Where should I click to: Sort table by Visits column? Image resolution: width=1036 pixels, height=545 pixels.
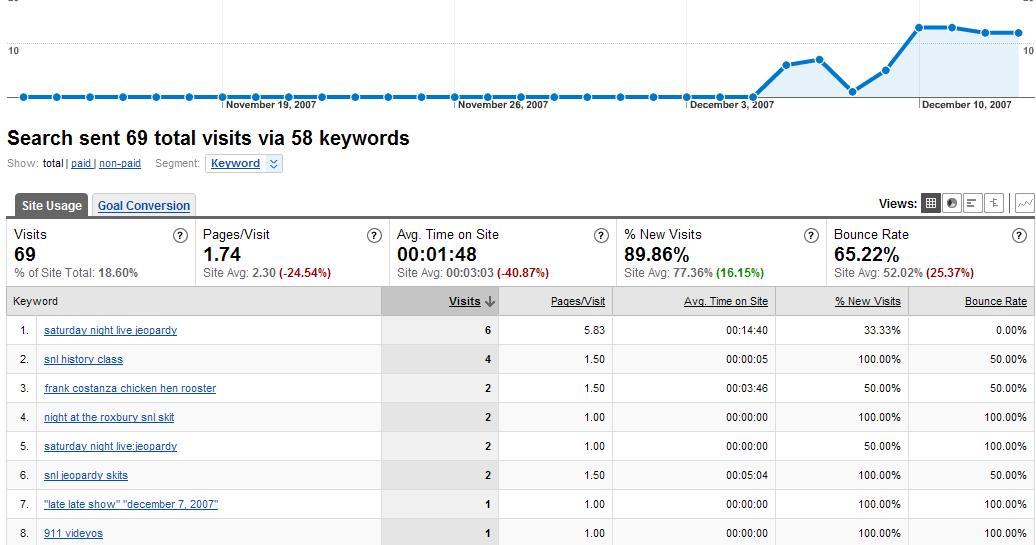click(464, 301)
